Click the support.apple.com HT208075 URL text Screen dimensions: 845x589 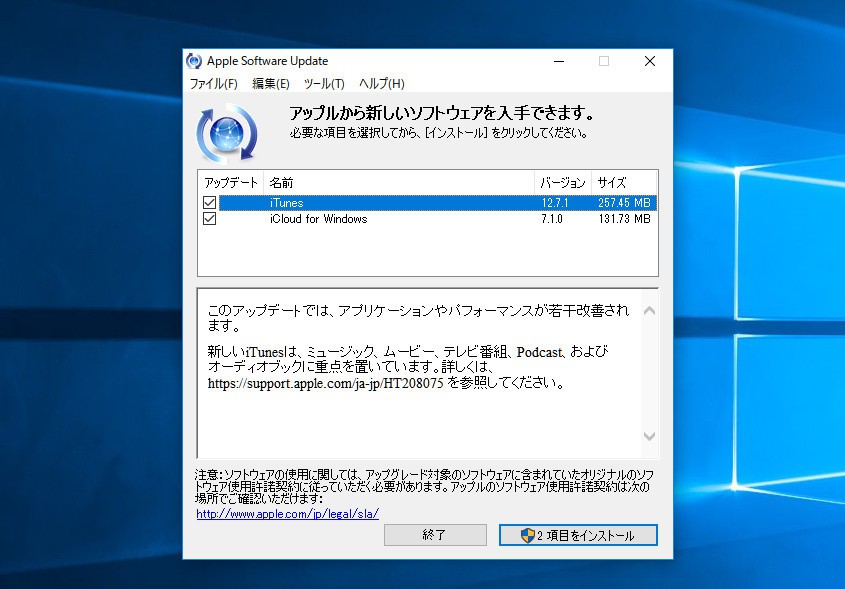[x=325, y=383]
